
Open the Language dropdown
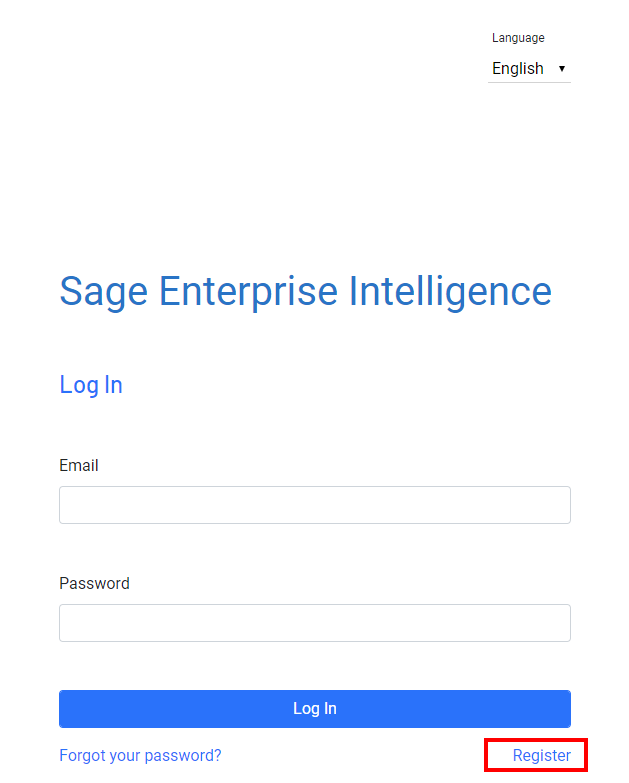click(x=529, y=69)
